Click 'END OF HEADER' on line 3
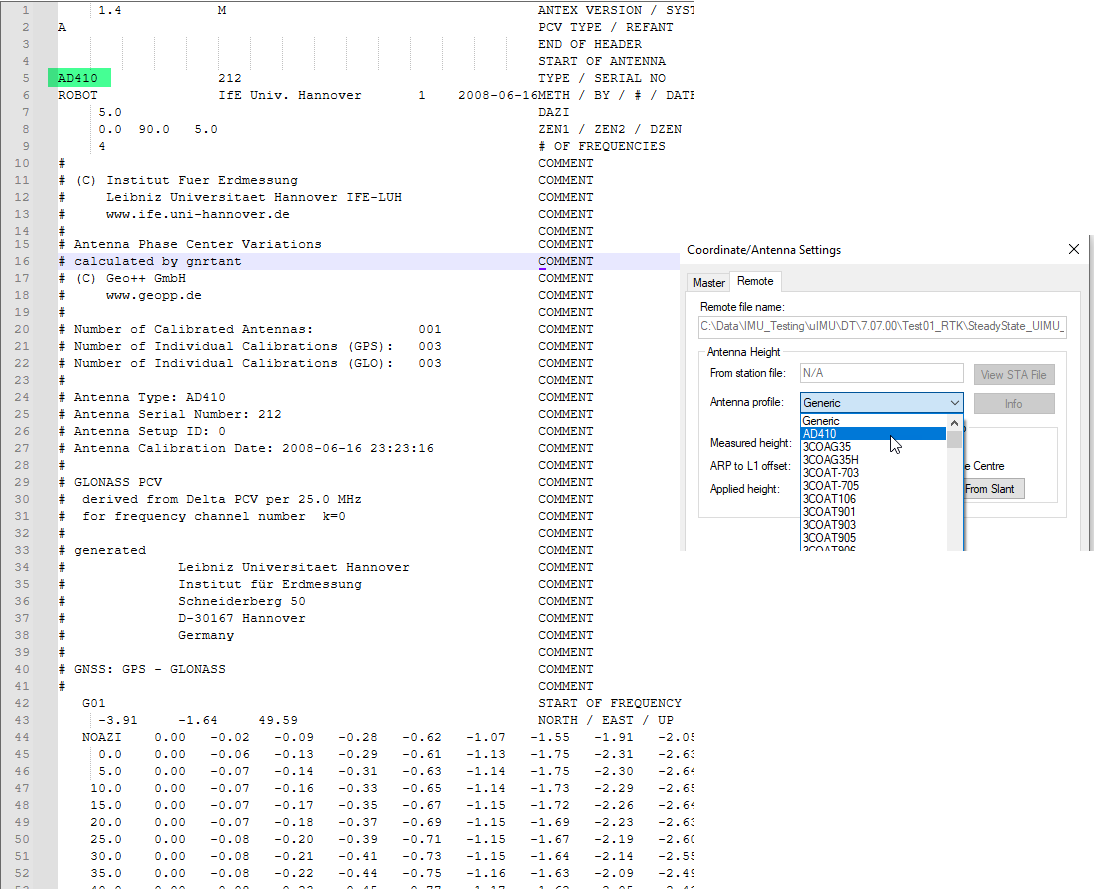 pyautogui.click(x=590, y=44)
